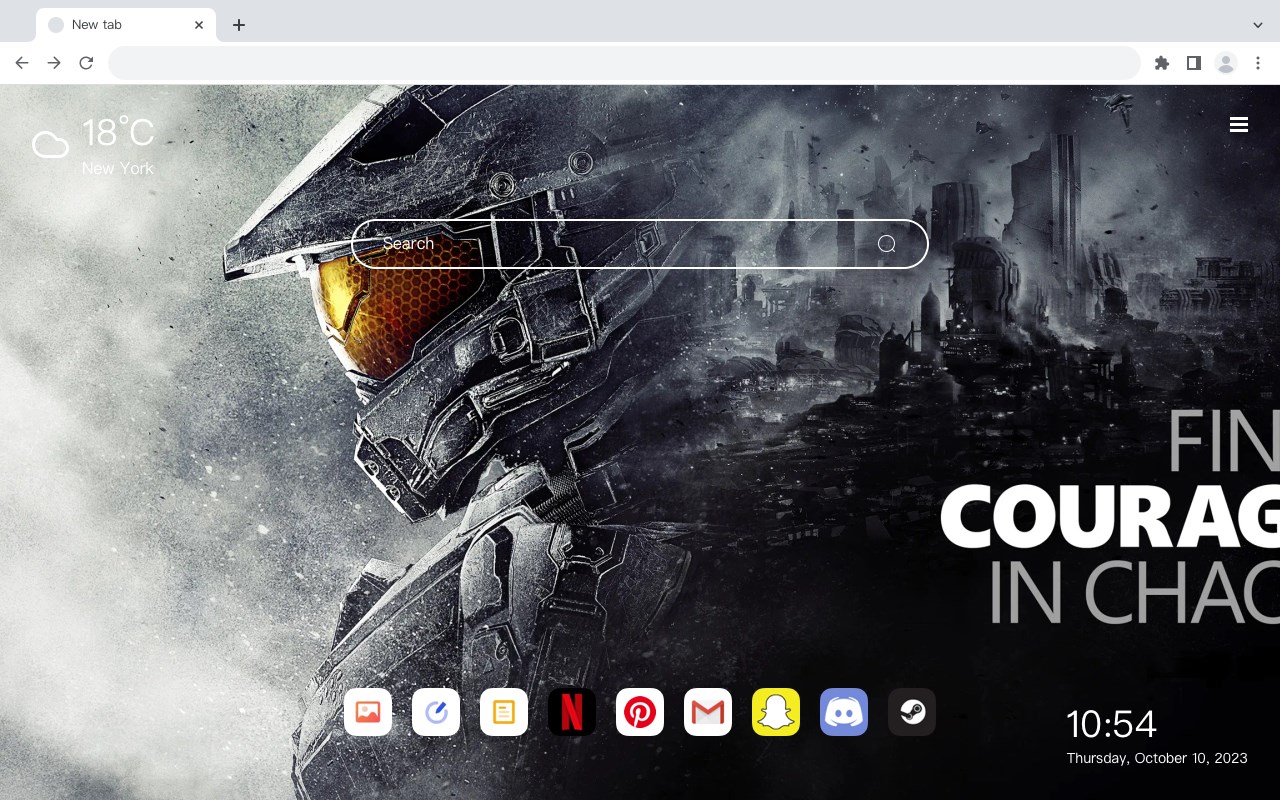
Task: Click inside the Search box
Action: (640, 244)
